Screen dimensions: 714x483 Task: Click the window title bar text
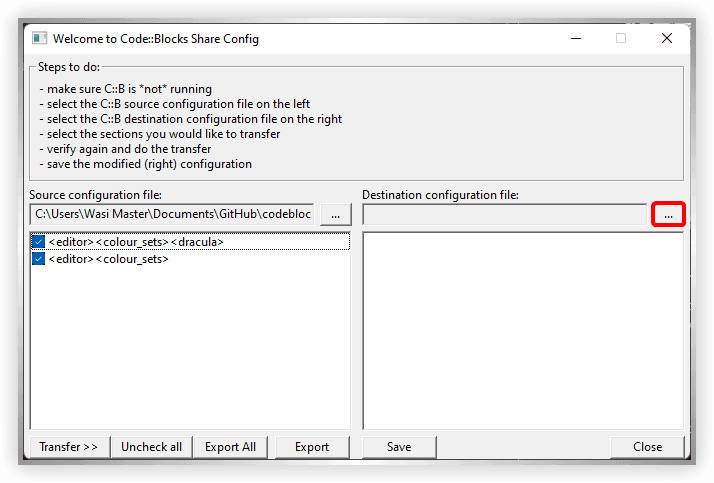click(x=156, y=39)
